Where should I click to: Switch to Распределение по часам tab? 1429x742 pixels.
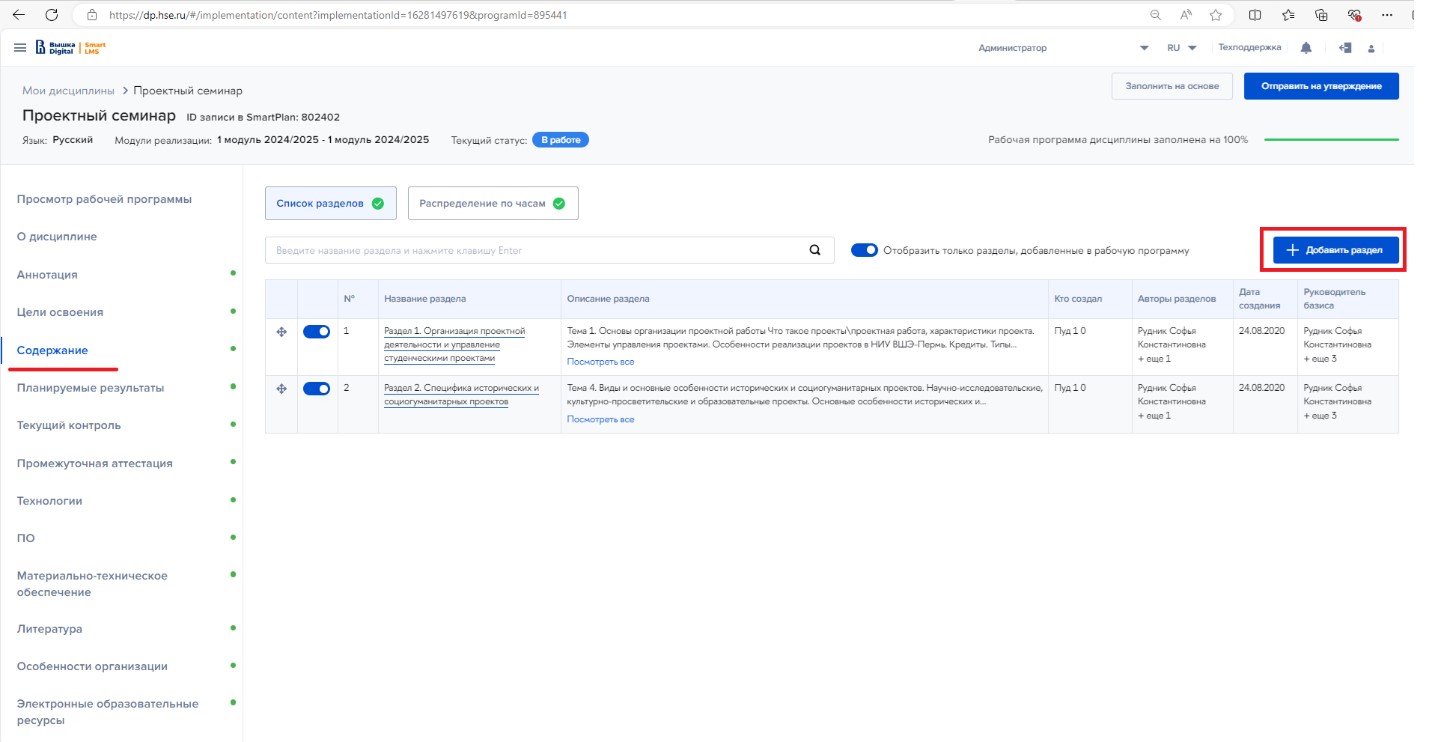(x=492, y=203)
